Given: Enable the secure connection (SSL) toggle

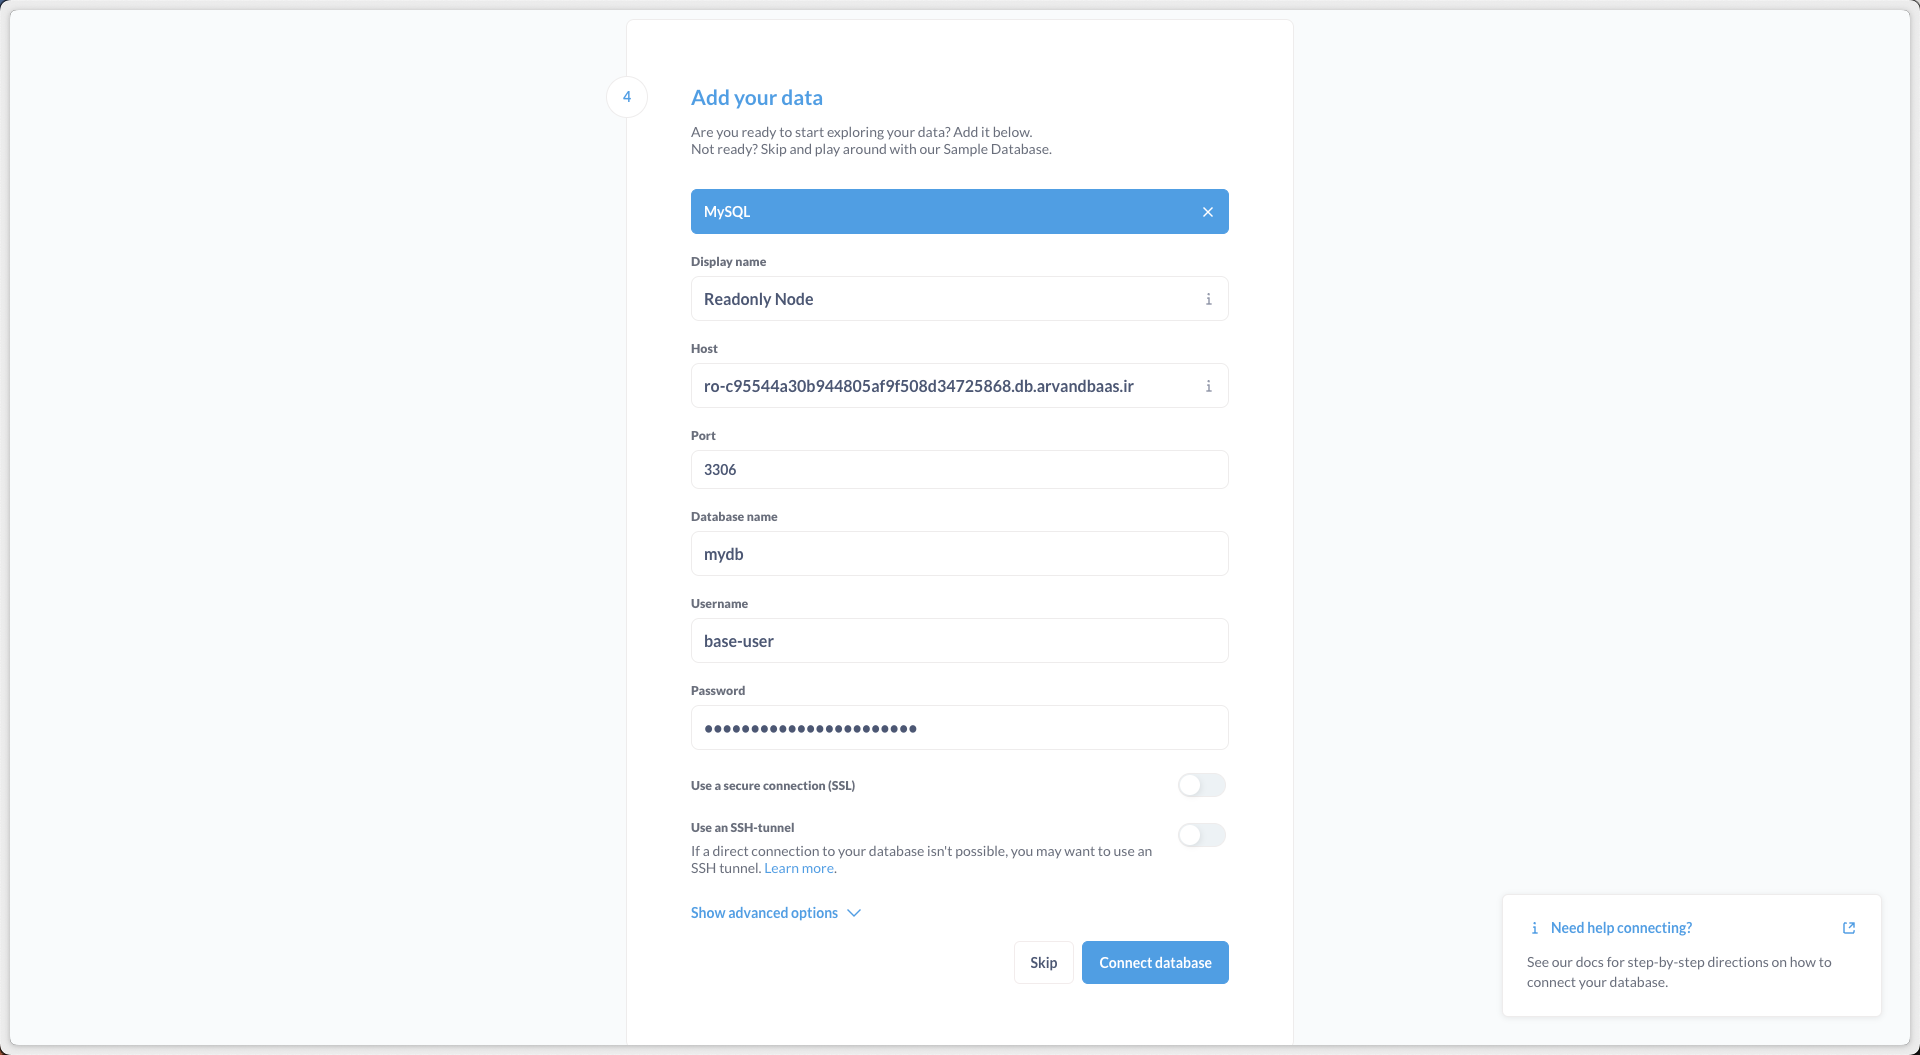Looking at the screenshot, I should (x=1201, y=785).
